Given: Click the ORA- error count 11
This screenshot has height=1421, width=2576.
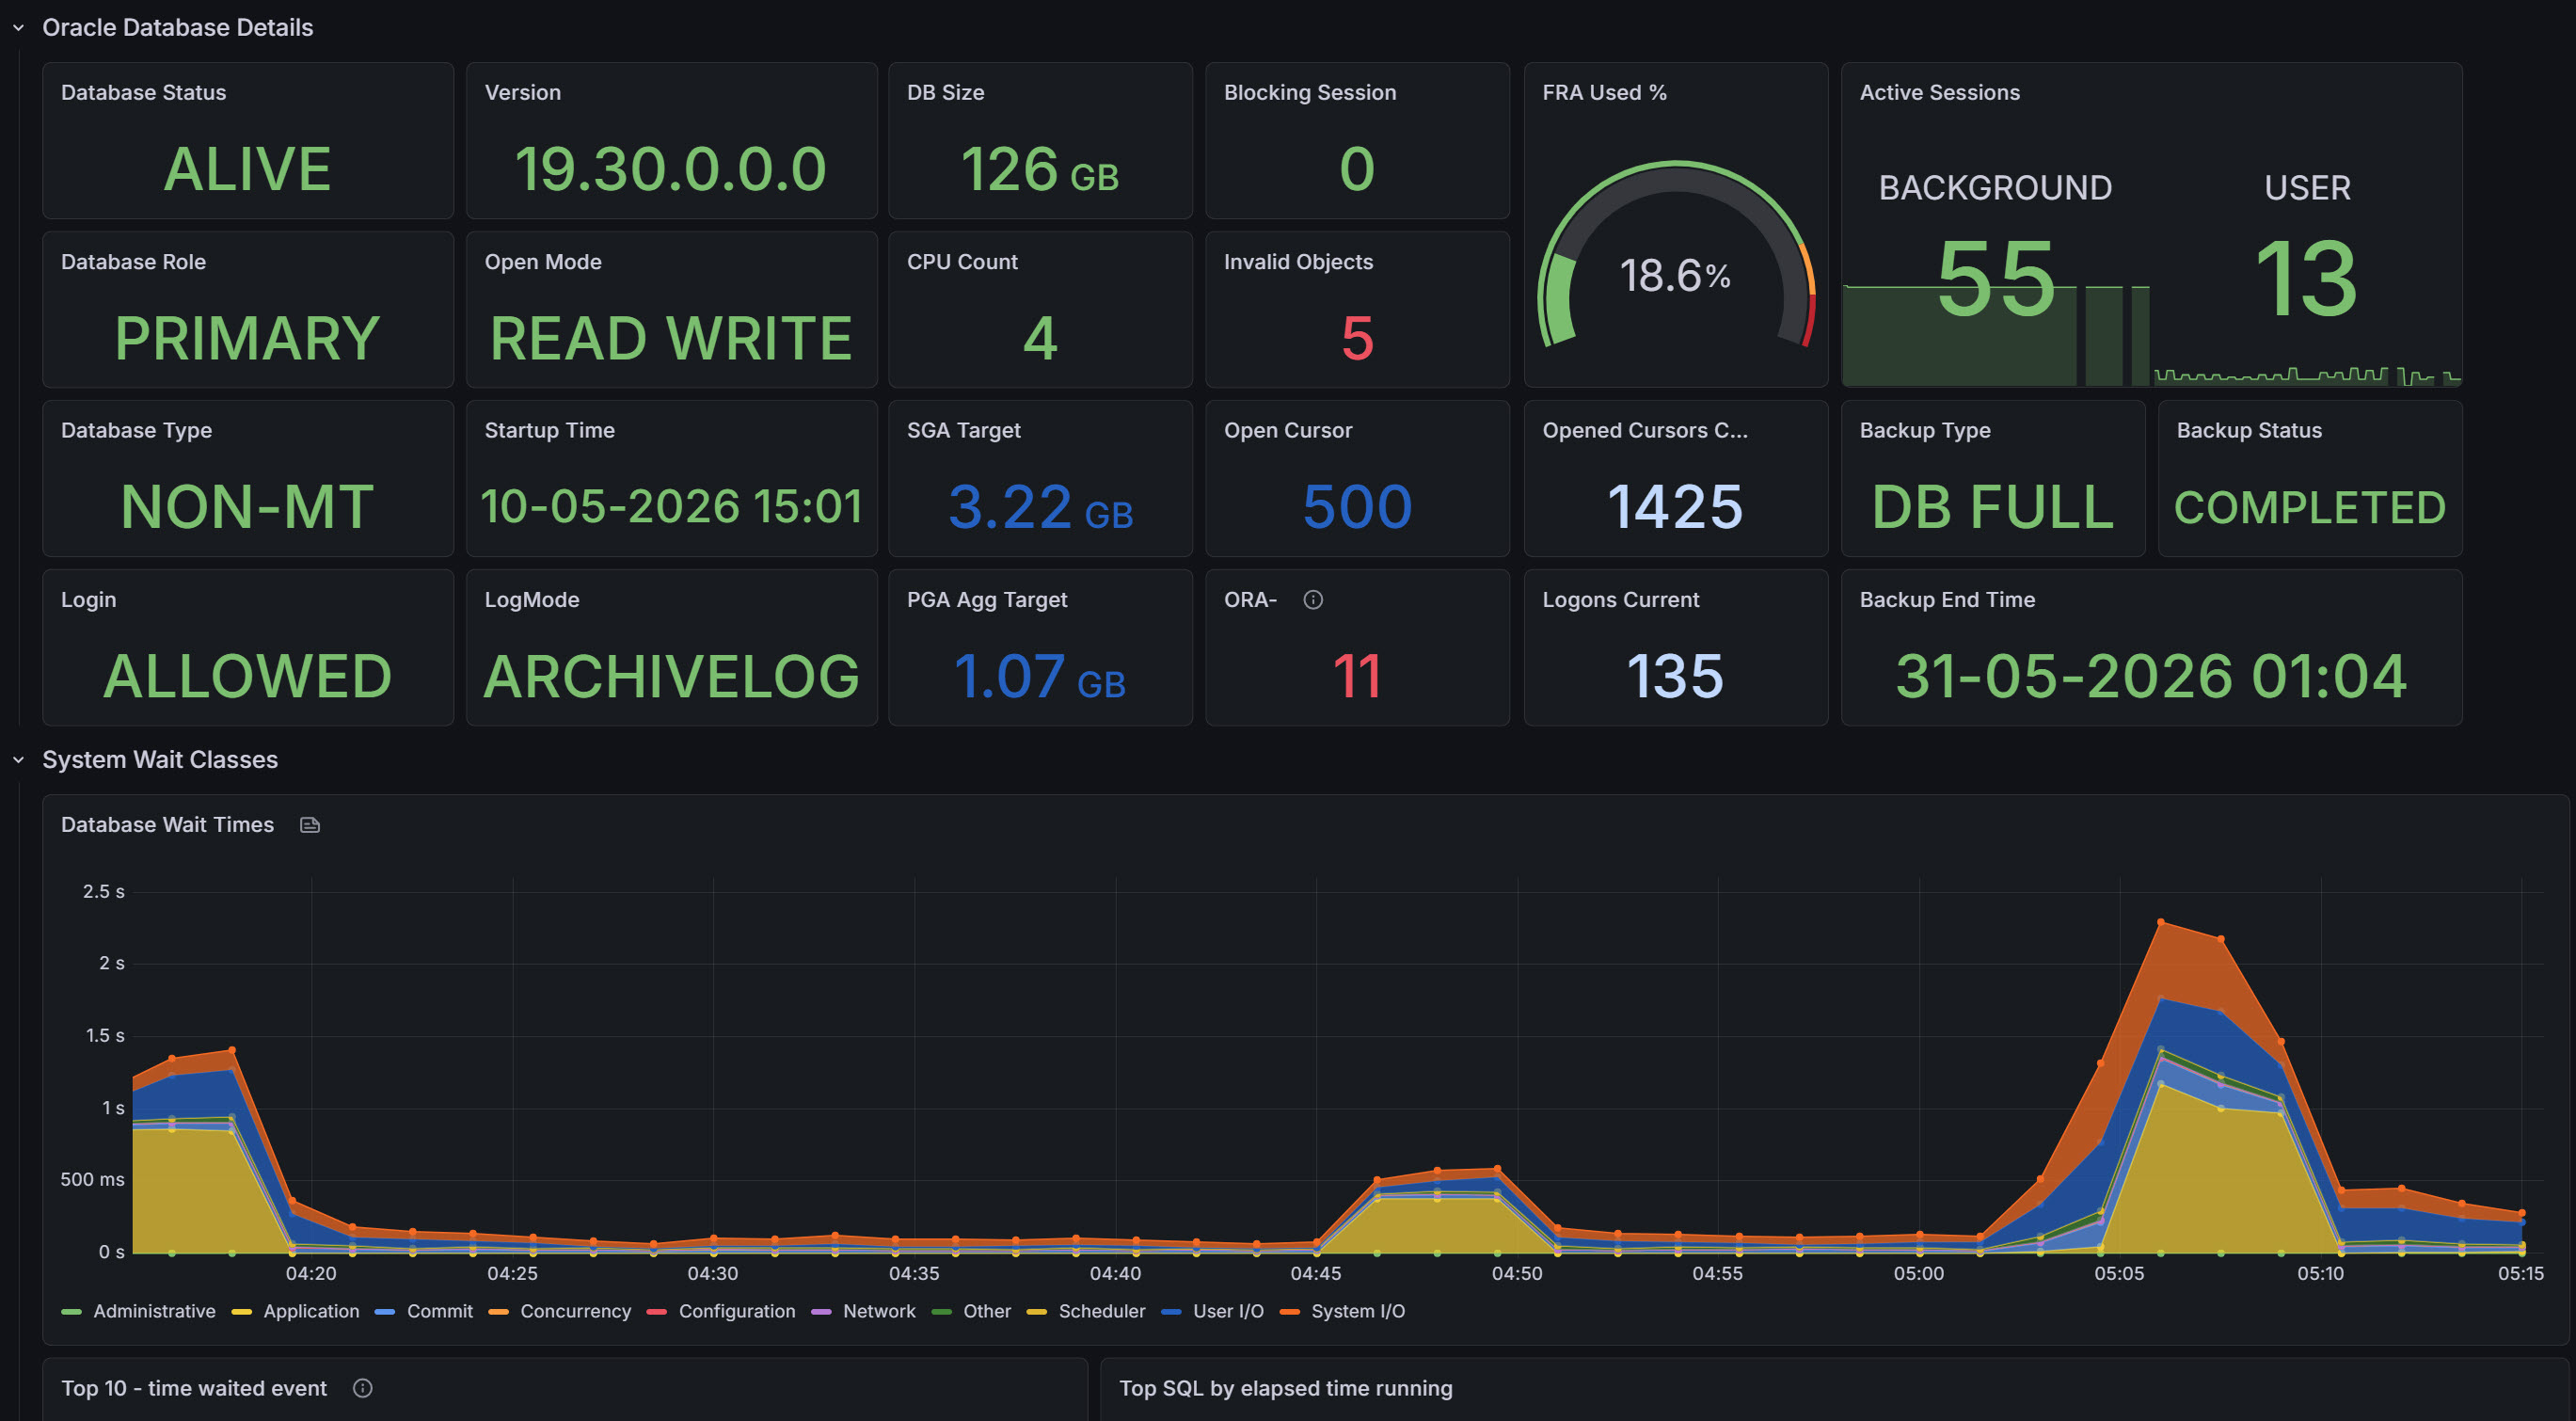Looking at the screenshot, I should pos(1358,676).
